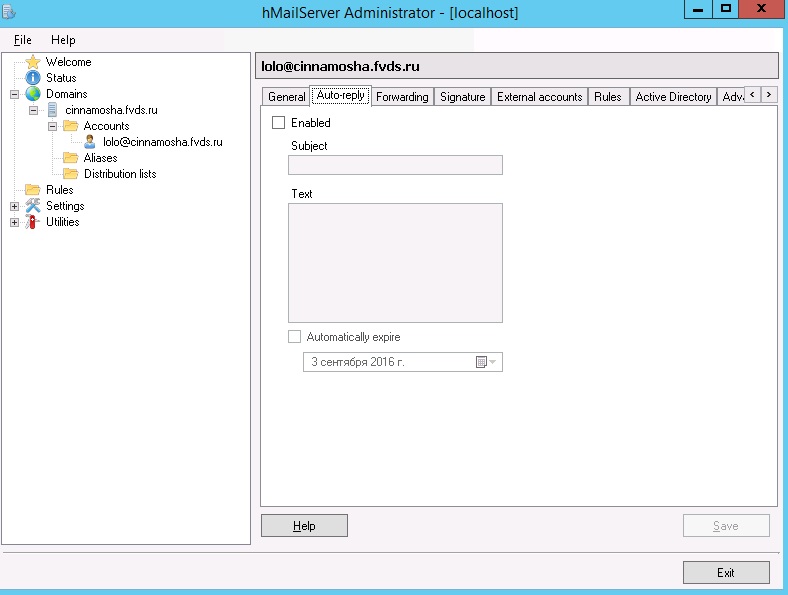788x595 pixels.
Task: Click the Rules folder icon in tree
Action: (33, 190)
